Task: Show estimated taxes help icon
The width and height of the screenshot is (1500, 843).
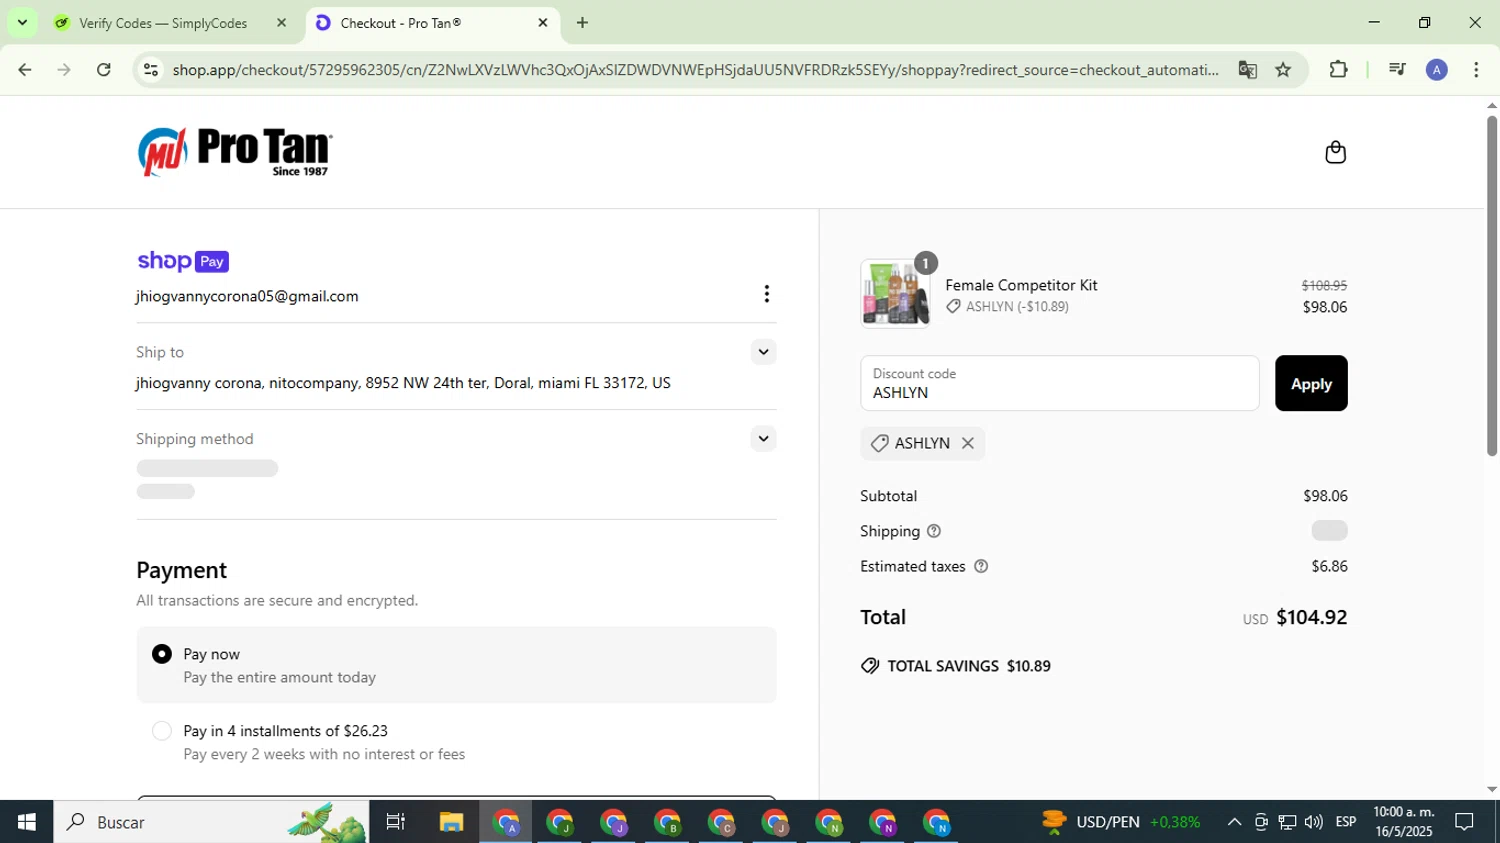Action: [981, 566]
